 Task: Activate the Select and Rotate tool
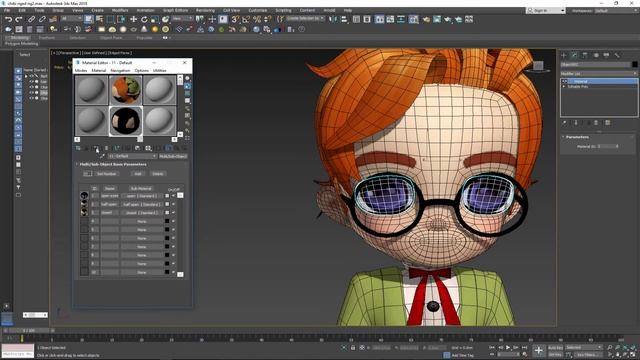[144, 19]
